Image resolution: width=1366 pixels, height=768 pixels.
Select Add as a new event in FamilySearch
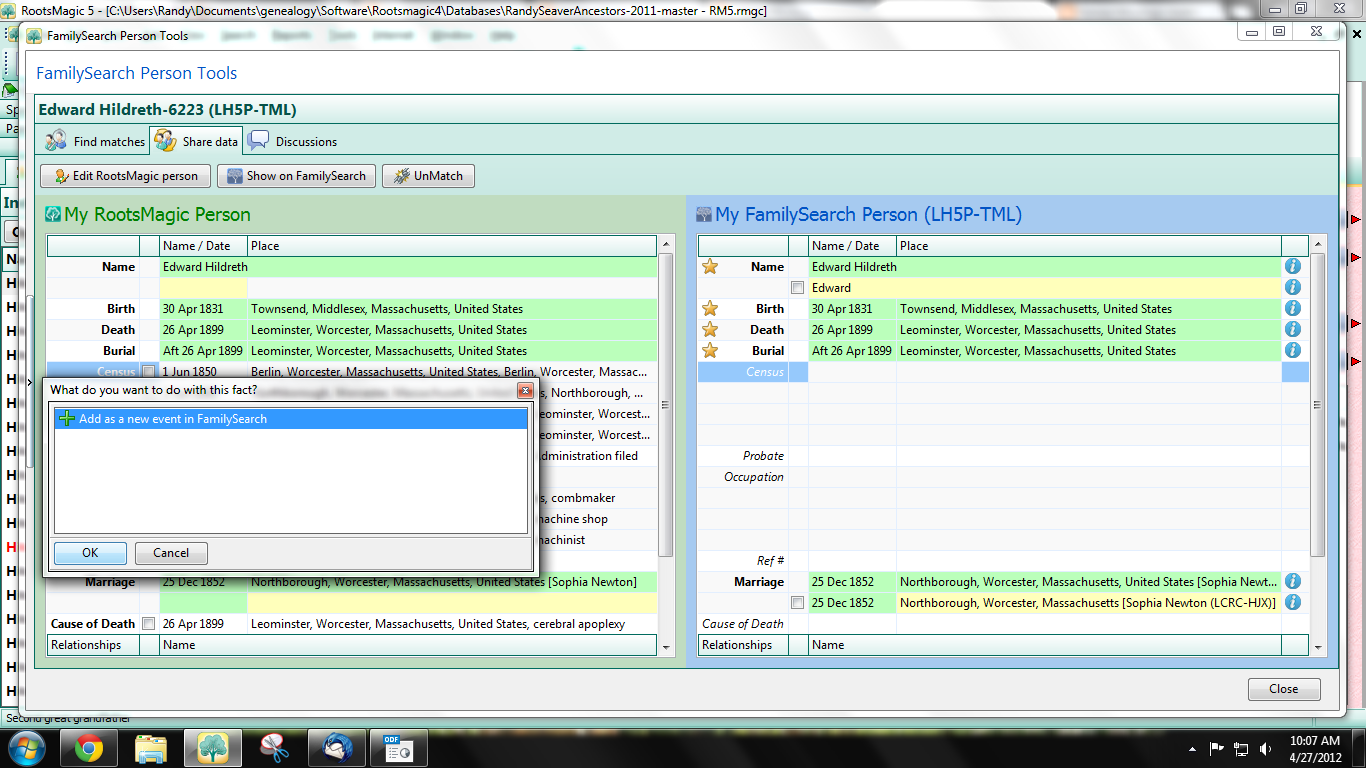click(290, 419)
